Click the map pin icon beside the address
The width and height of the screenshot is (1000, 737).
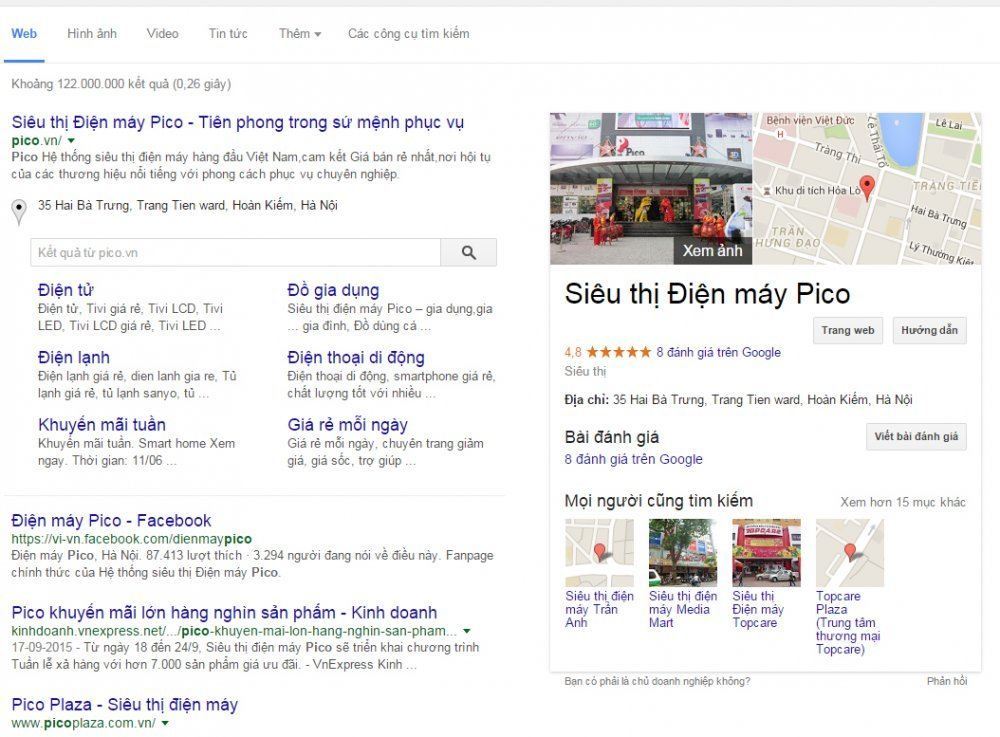19,212
